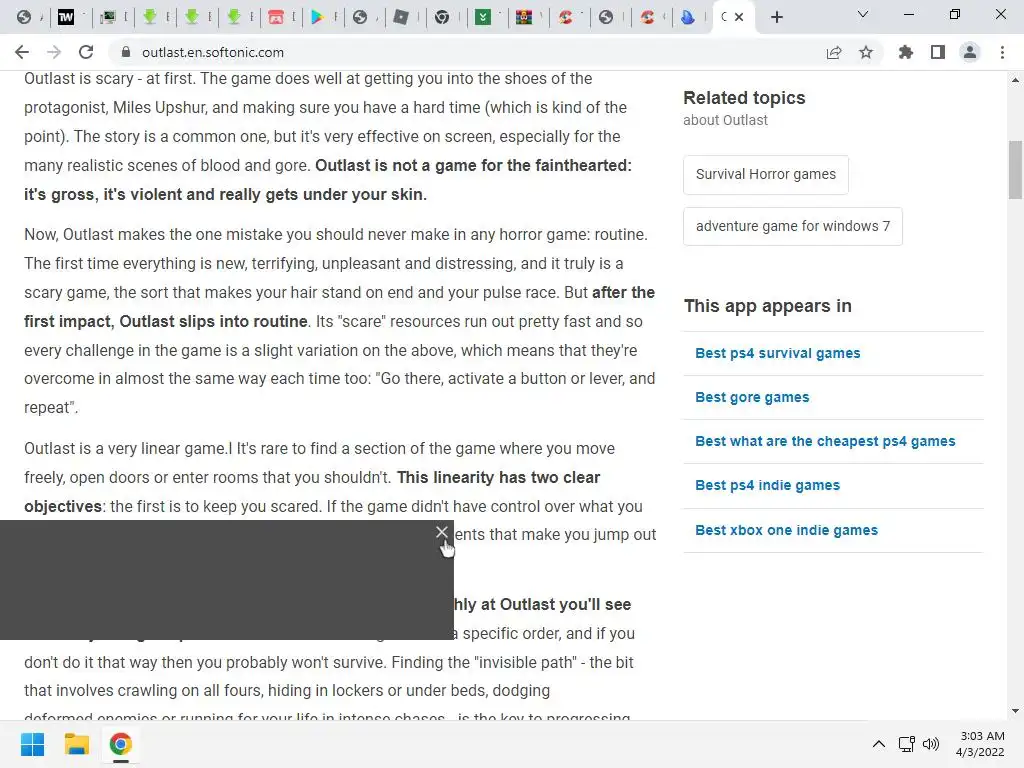Open the Chrome extensions puzzle menu

coord(906,52)
